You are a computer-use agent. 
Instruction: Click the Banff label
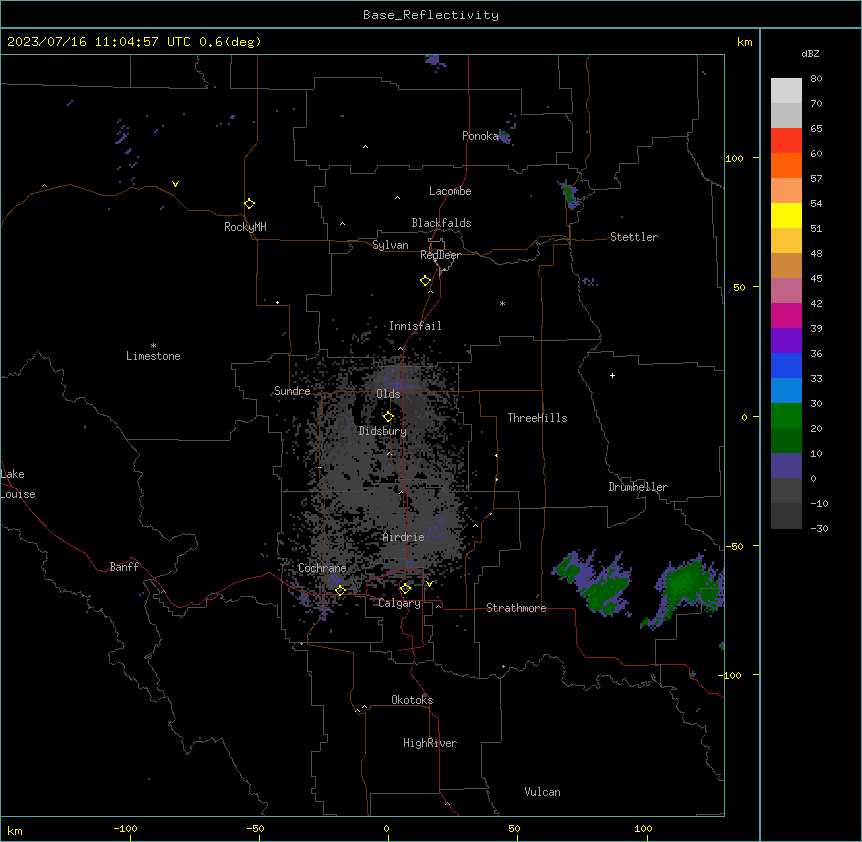pyautogui.click(x=124, y=567)
